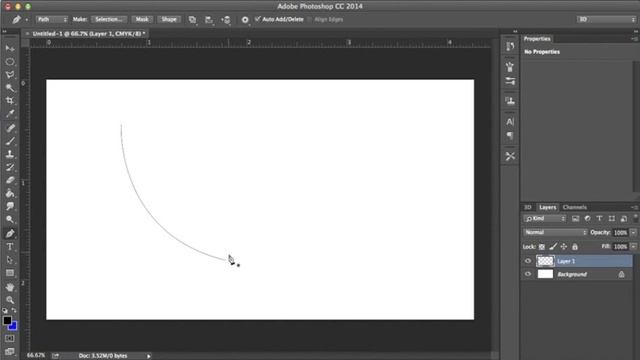The width and height of the screenshot is (640, 360).
Task: Select the Eyedropper tool
Action: point(10,113)
